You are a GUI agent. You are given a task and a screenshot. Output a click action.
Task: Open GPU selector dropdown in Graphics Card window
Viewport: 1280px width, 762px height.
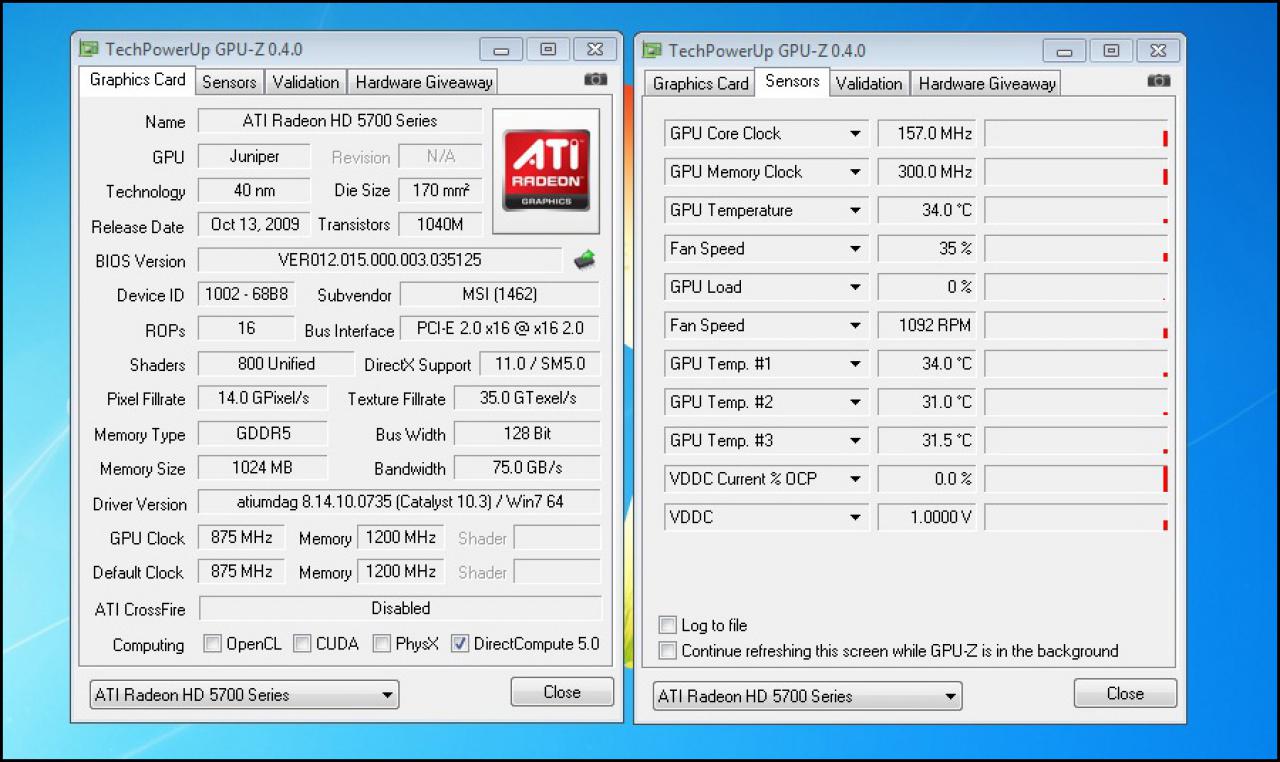coord(244,695)
